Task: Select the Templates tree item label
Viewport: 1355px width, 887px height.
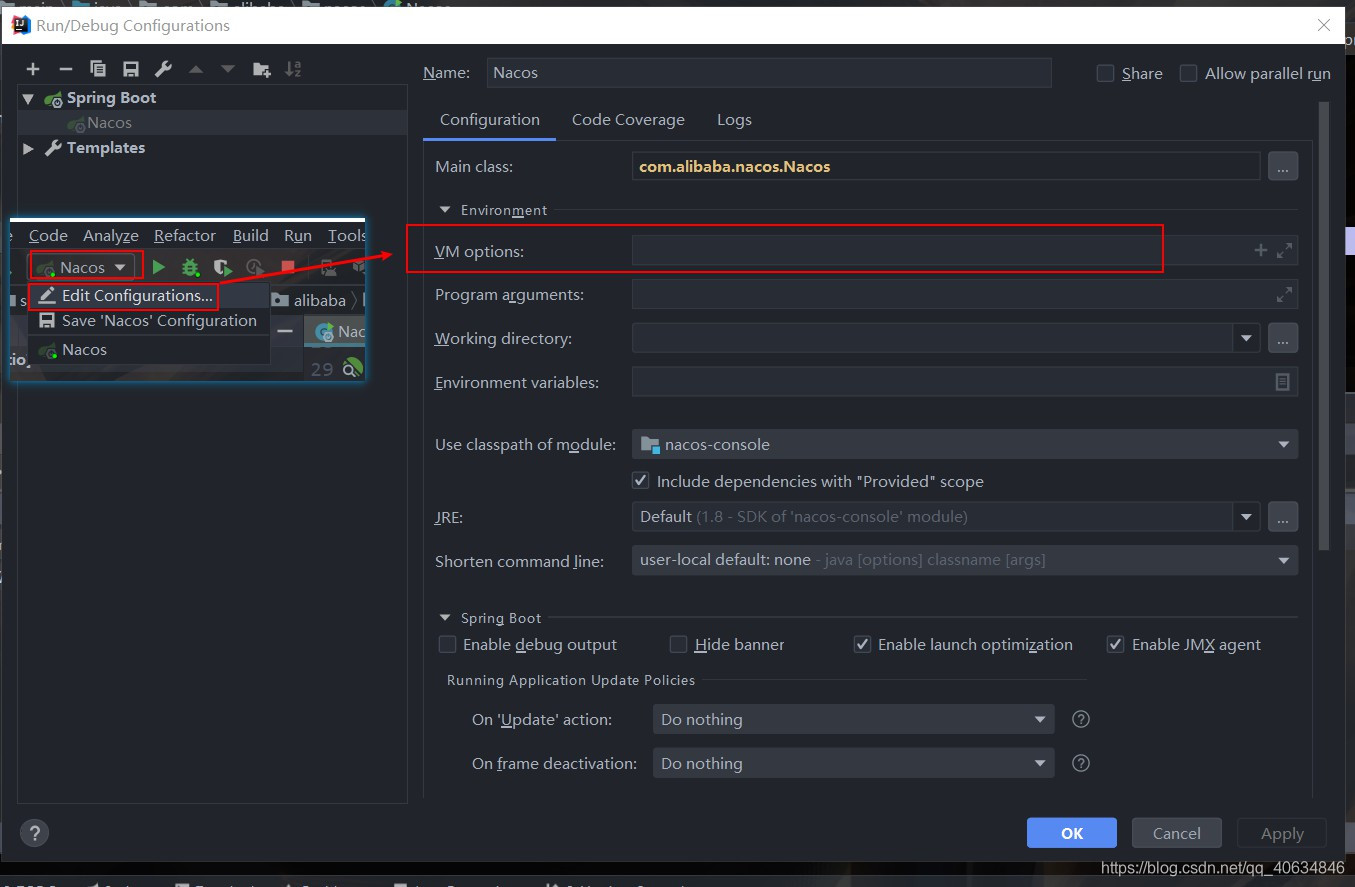Action: click(106, 148)
